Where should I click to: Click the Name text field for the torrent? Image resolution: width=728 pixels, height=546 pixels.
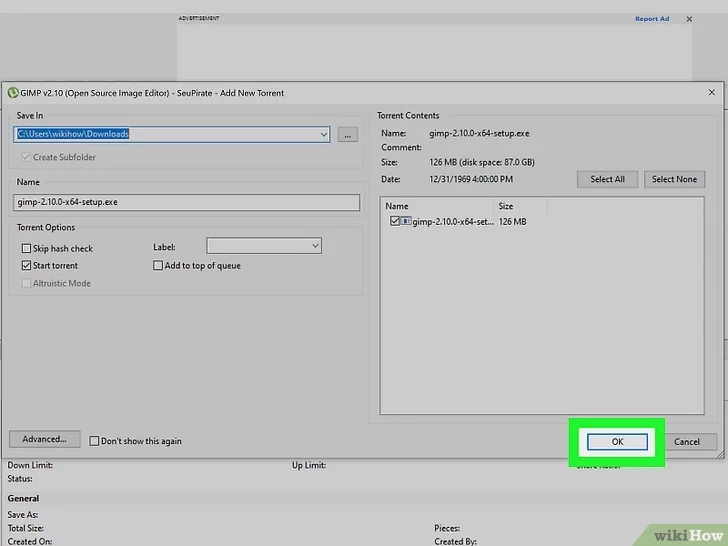click(x=186, y=202)
